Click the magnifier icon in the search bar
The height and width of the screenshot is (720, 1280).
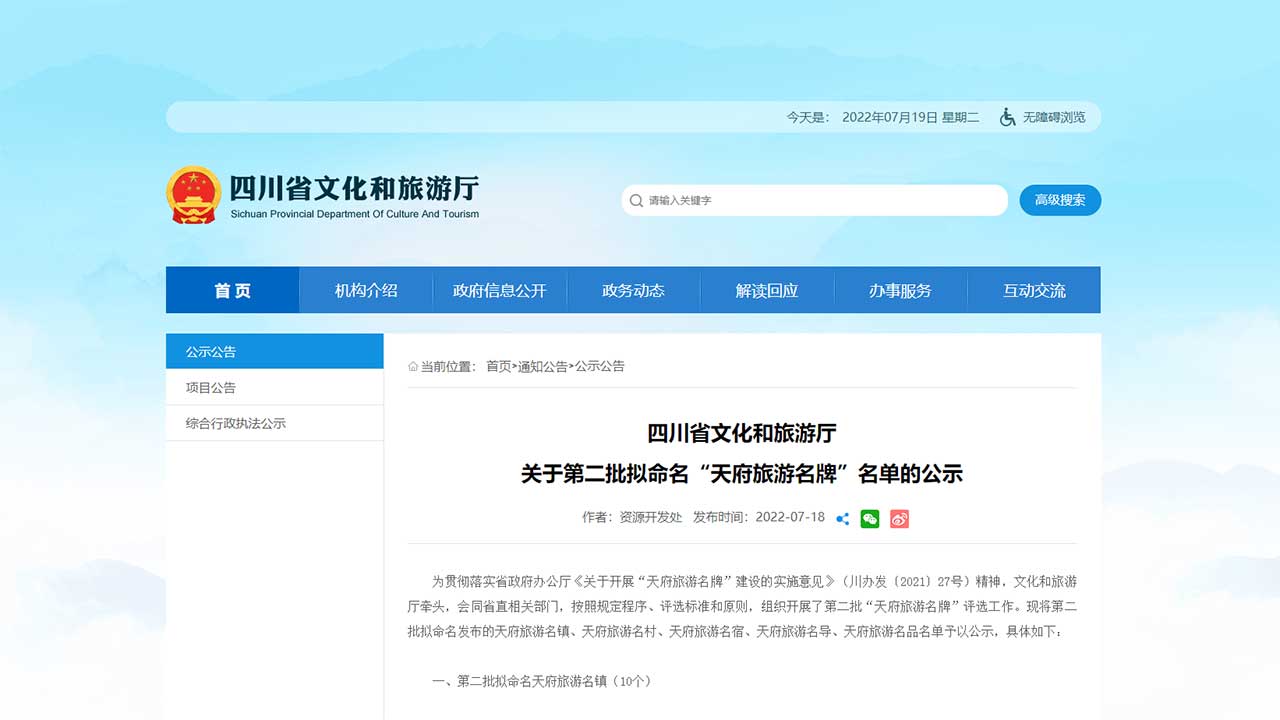click(636, 200)
